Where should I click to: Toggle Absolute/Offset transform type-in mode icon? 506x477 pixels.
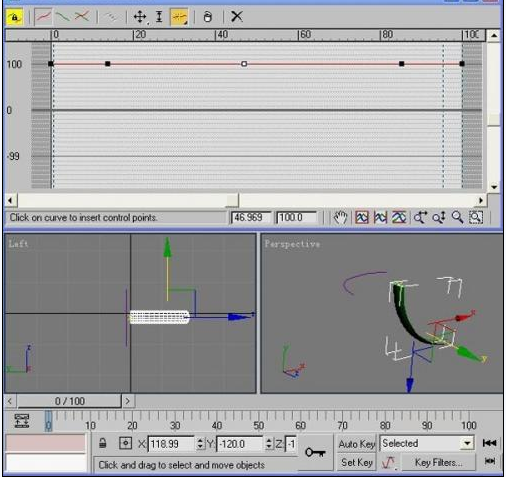point(125,444)
